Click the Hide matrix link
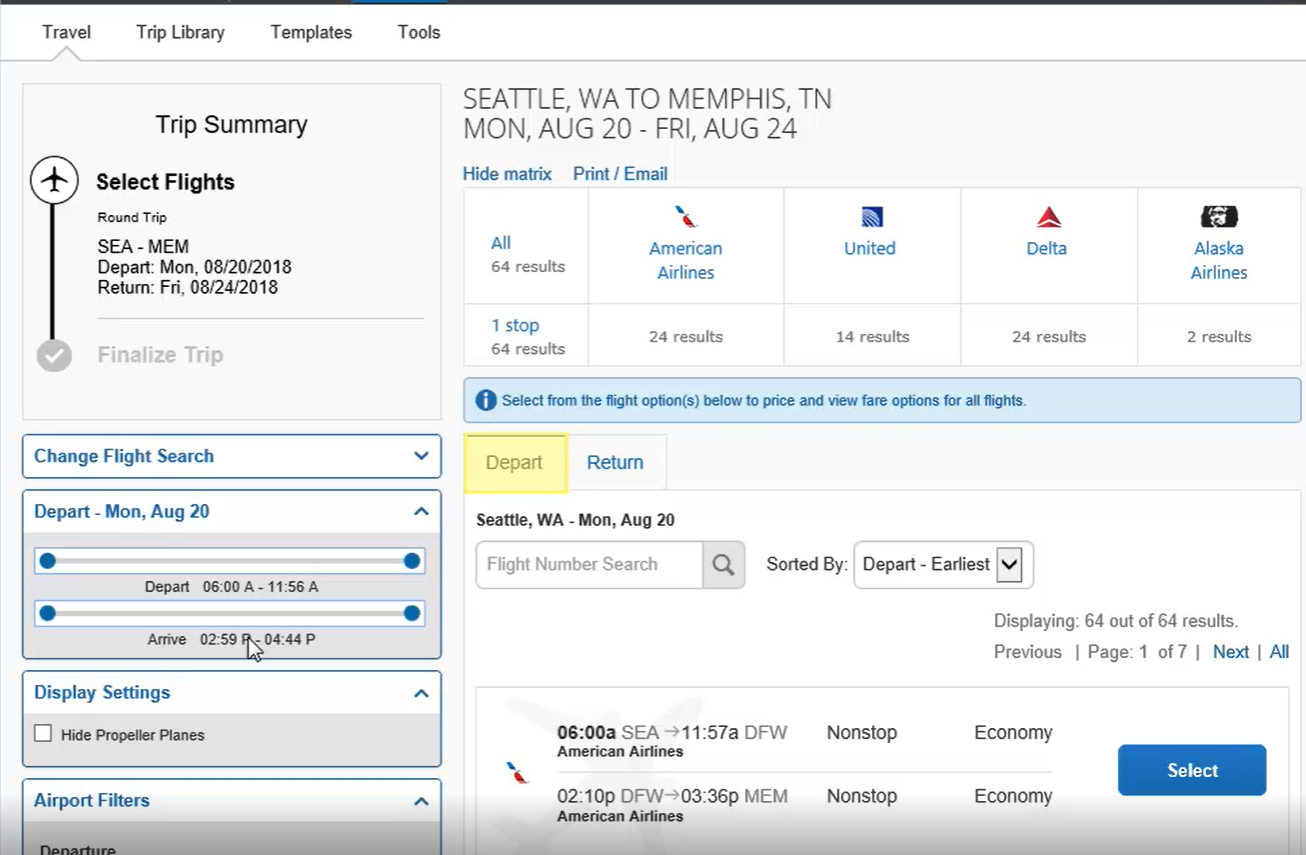The width and height of the screenshot is (1306, 855). click(507, 173)
